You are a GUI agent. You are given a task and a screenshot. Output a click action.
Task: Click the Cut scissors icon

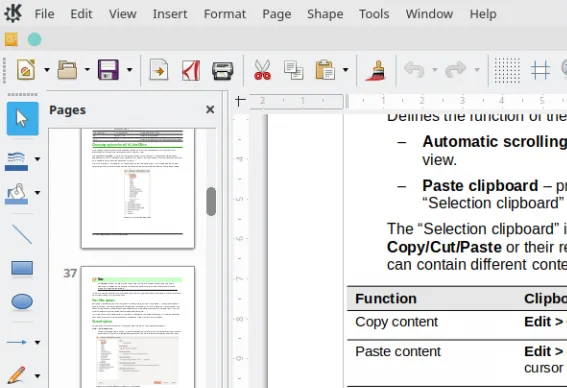(x=263, y=70)
